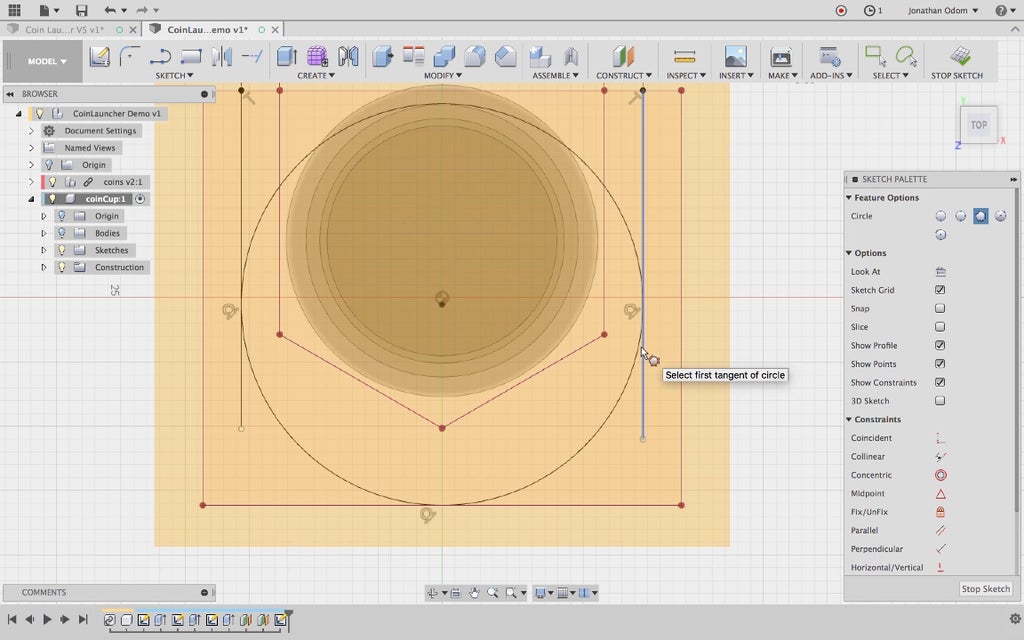This screenshot has width=1024, height=640.
Task: Toggle the Sketch Grid checkbox
Action: [x=940, y=290]
